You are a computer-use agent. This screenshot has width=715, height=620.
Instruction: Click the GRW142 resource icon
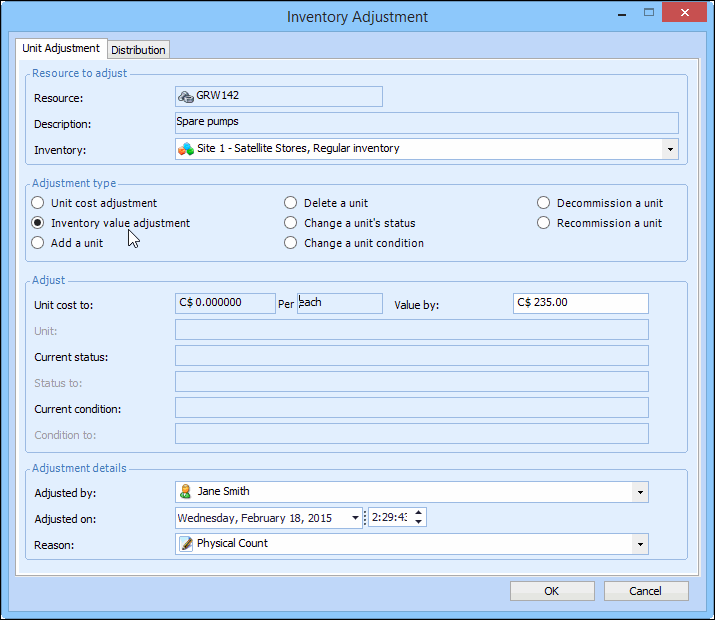(x=185, y=96)
